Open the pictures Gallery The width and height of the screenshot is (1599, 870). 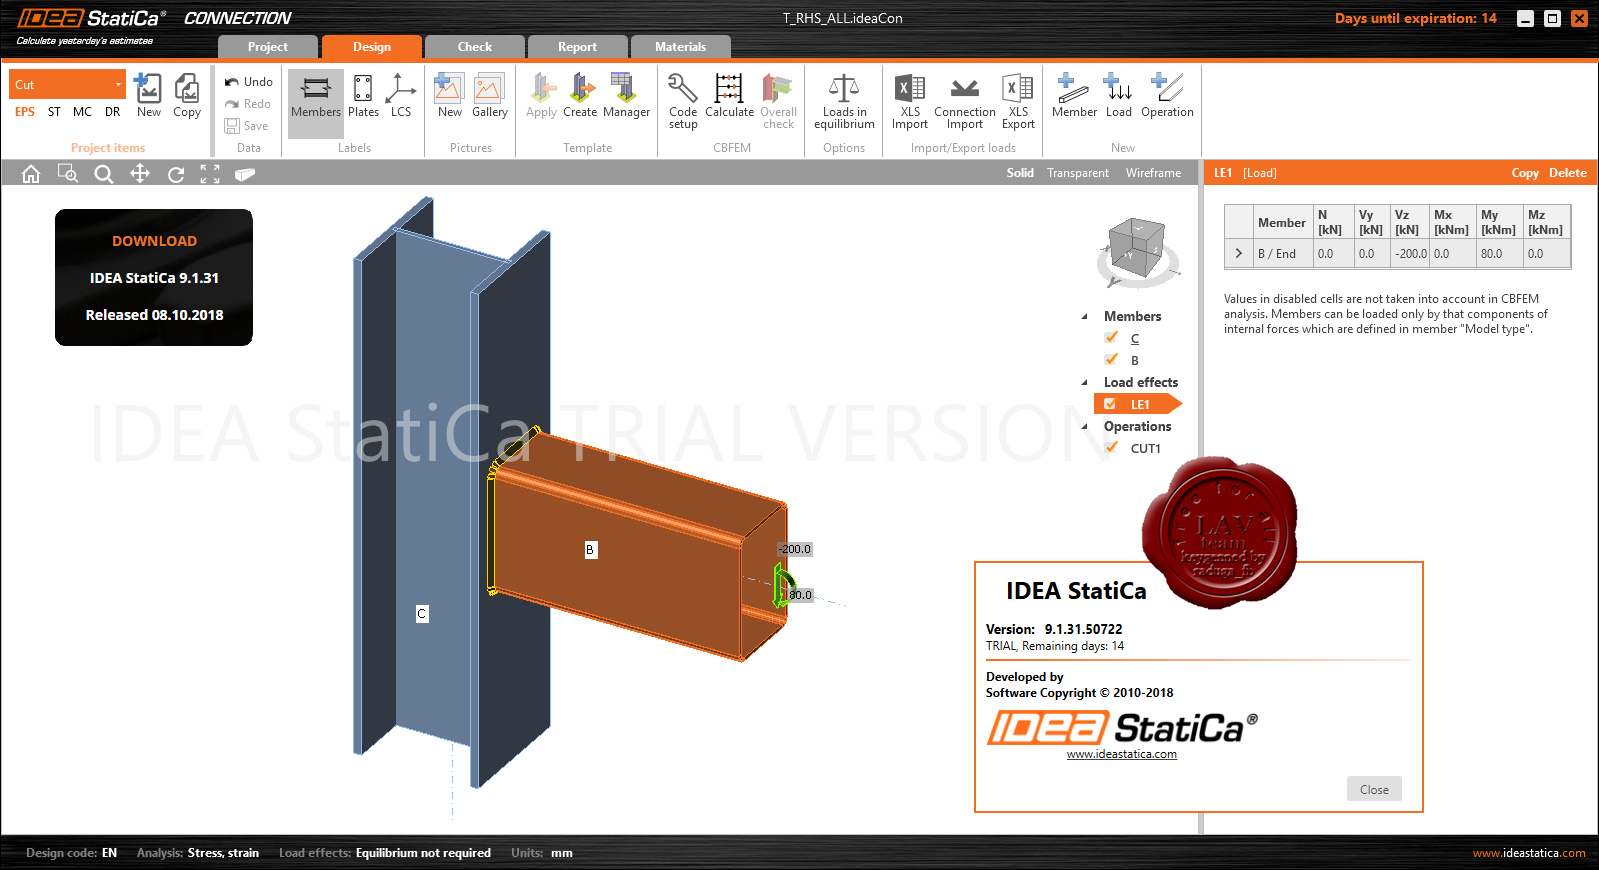point(489,96)
